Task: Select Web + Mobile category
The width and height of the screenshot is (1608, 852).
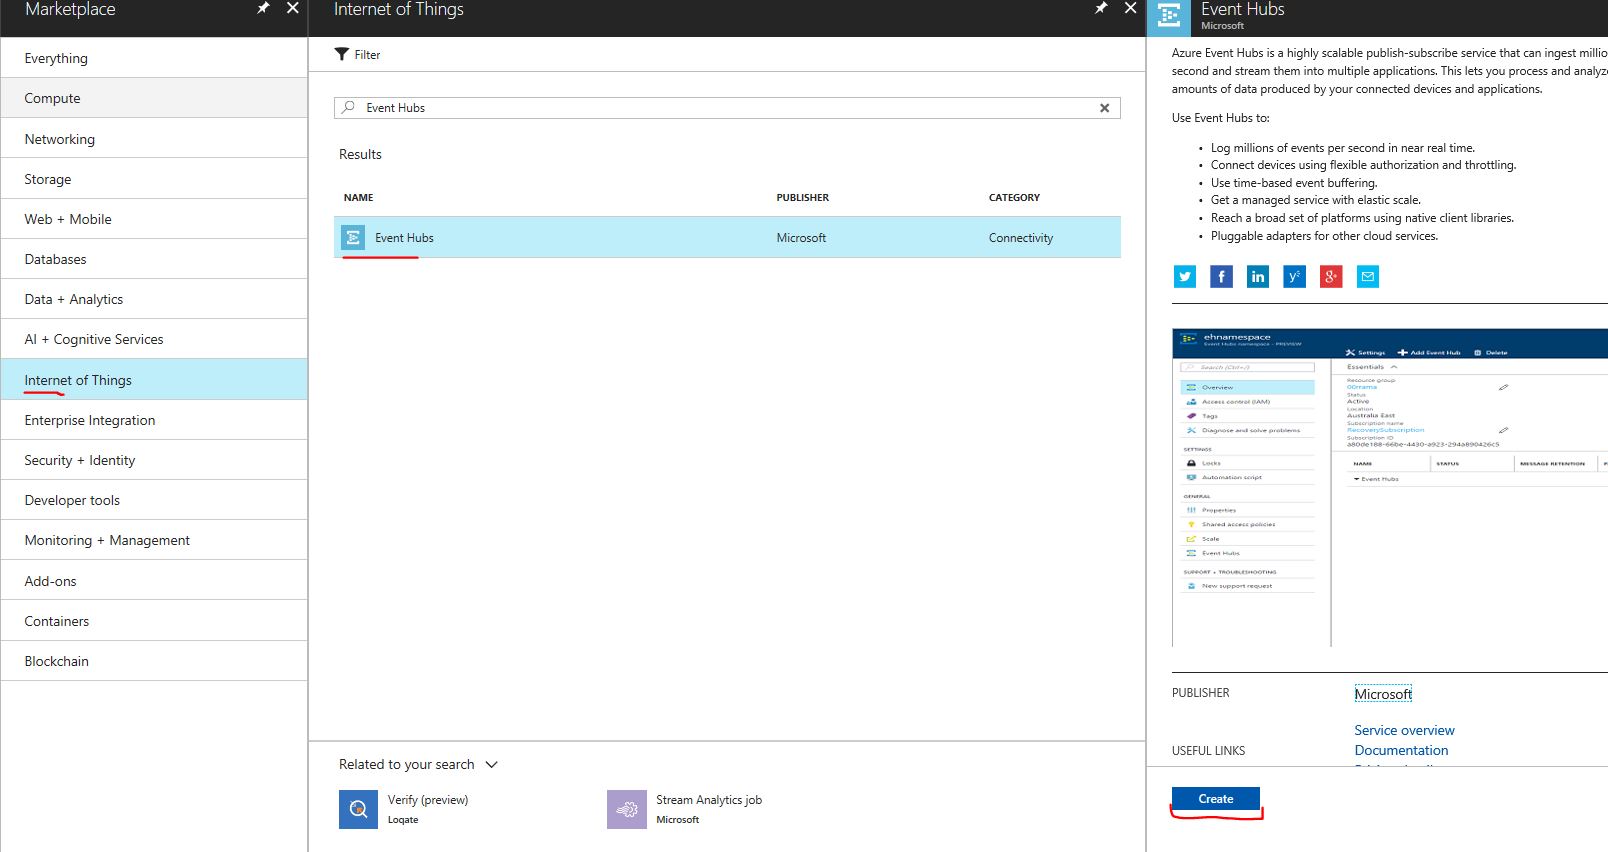Action: (154, 219)
